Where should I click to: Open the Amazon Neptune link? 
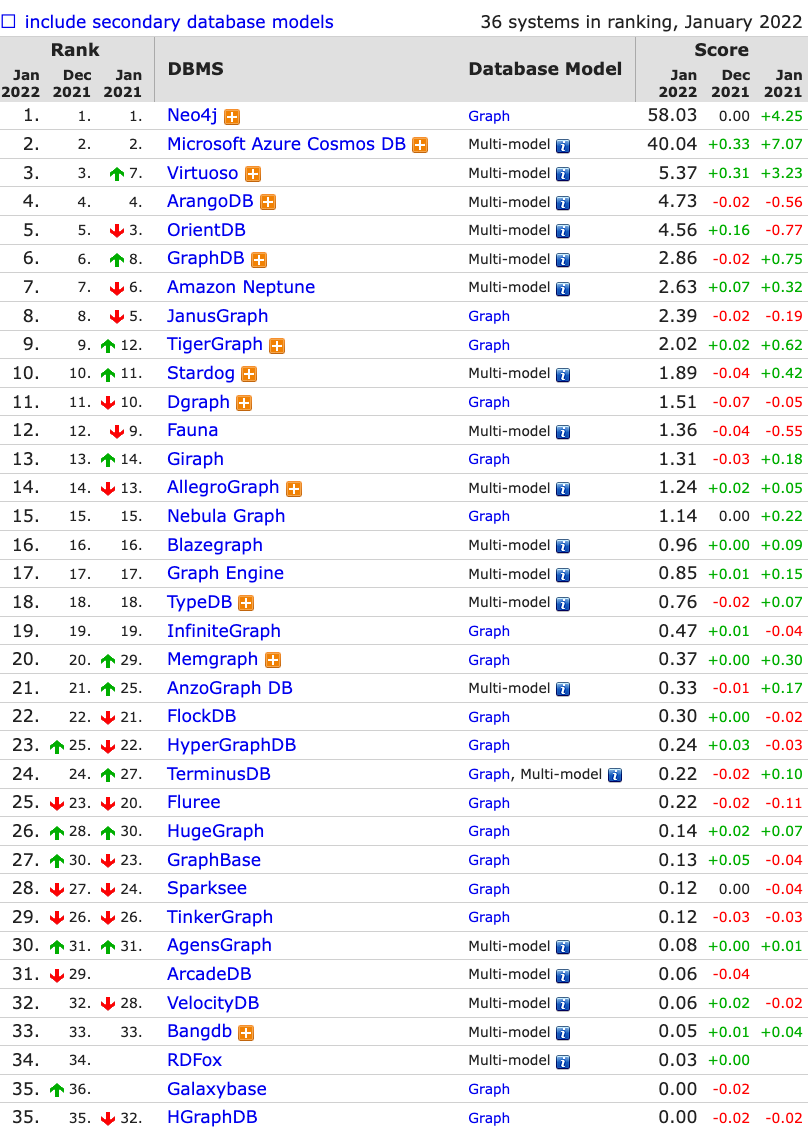click(241, 287)
